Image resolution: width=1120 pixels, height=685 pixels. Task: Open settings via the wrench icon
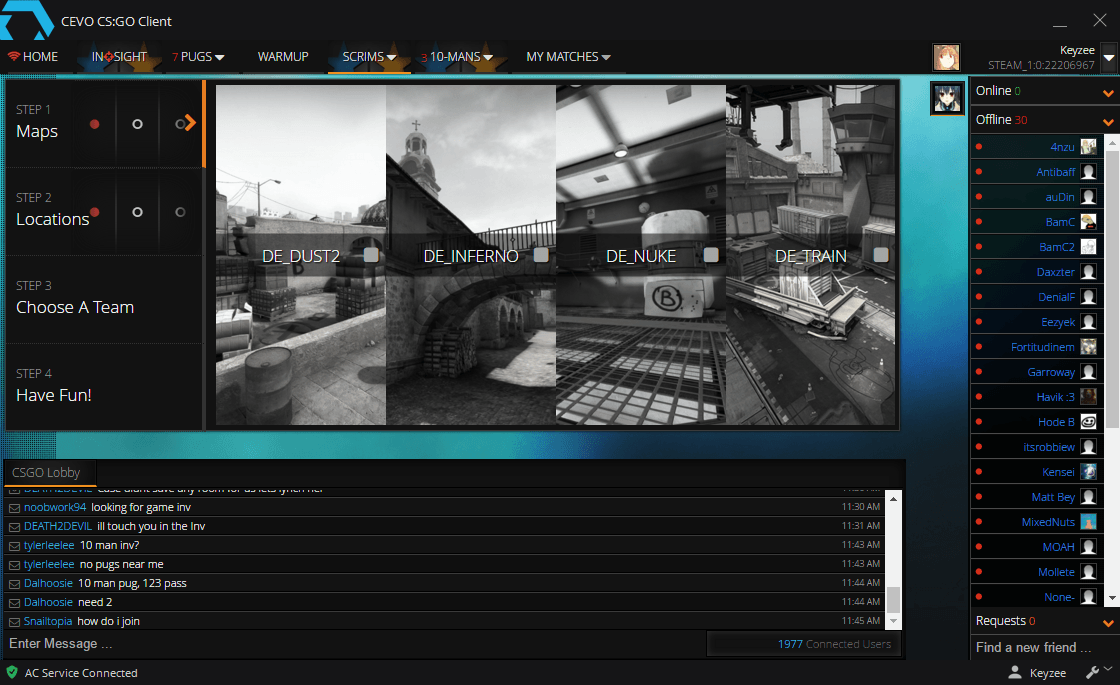(1092, 672)
